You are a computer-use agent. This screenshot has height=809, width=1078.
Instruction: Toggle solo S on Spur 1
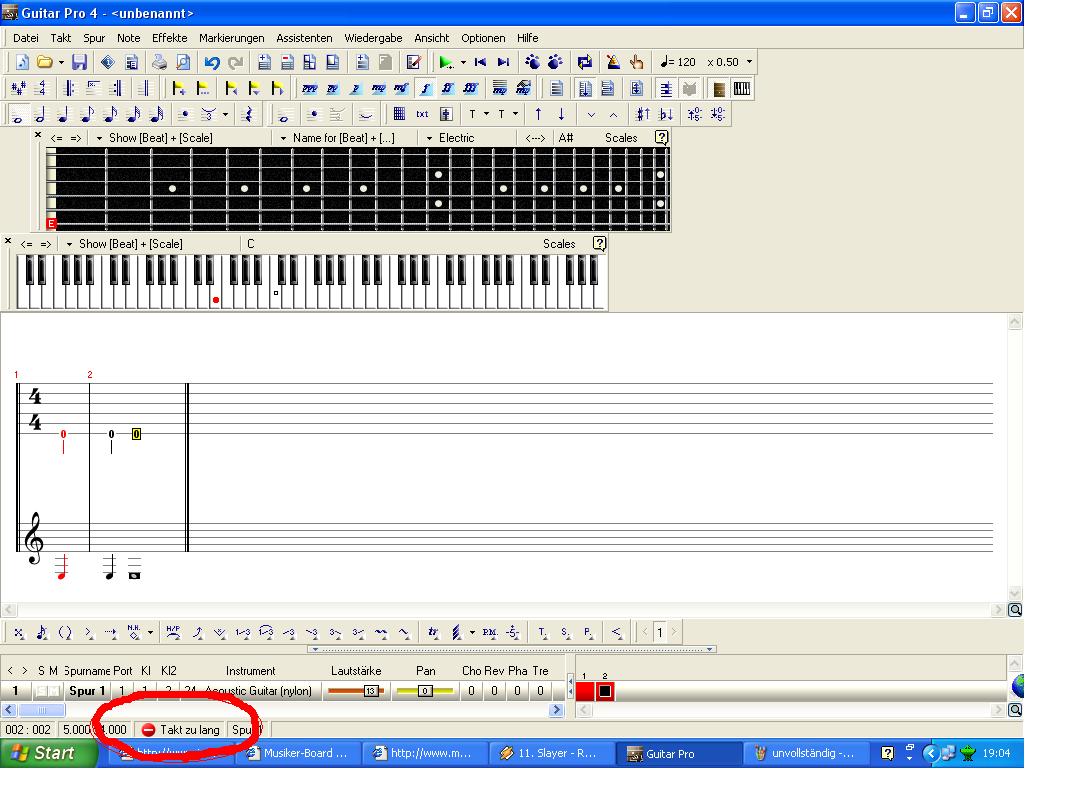click(x=41, y=691)
